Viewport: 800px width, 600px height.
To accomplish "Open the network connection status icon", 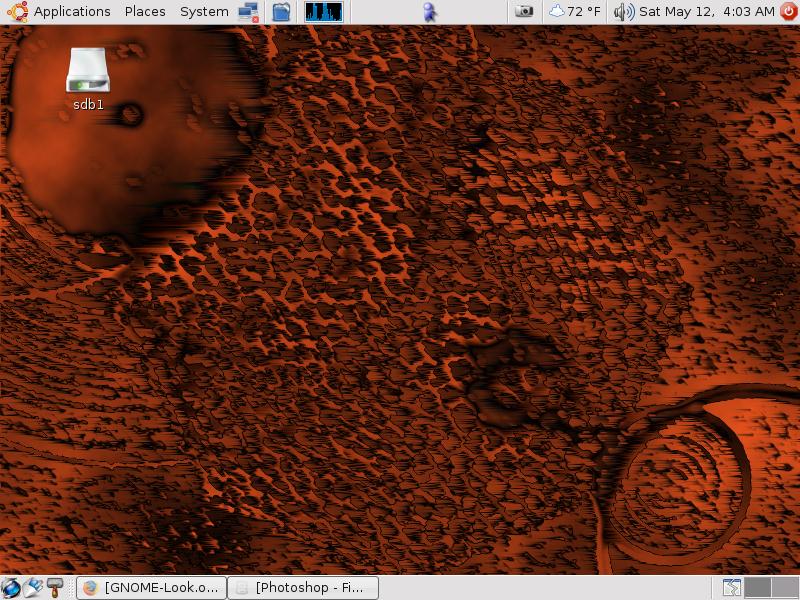I will pyautogui.click(x=248, y=12).
